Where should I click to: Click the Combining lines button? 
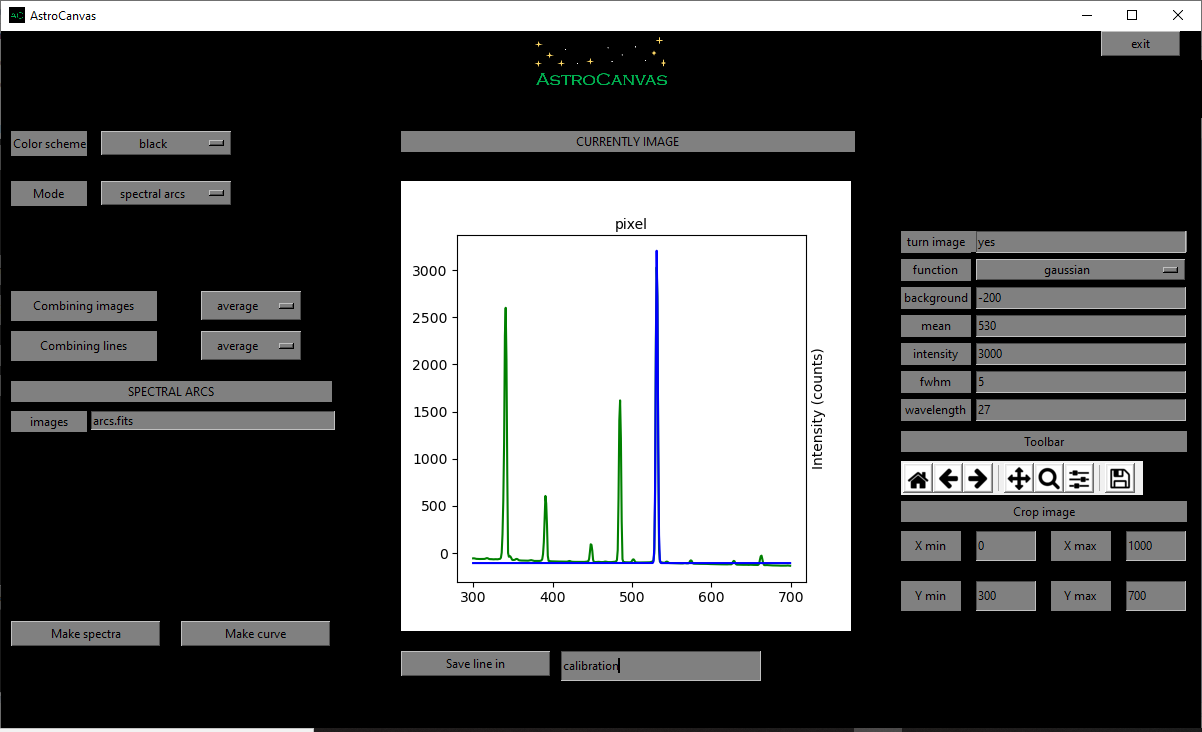pyautogui.click(x=84, y=346)
